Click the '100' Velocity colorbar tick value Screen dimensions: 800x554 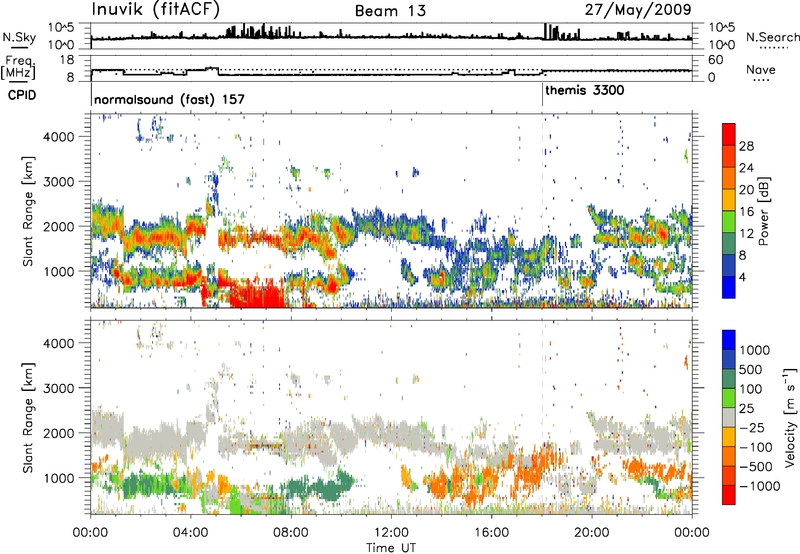tap(751, 389)
